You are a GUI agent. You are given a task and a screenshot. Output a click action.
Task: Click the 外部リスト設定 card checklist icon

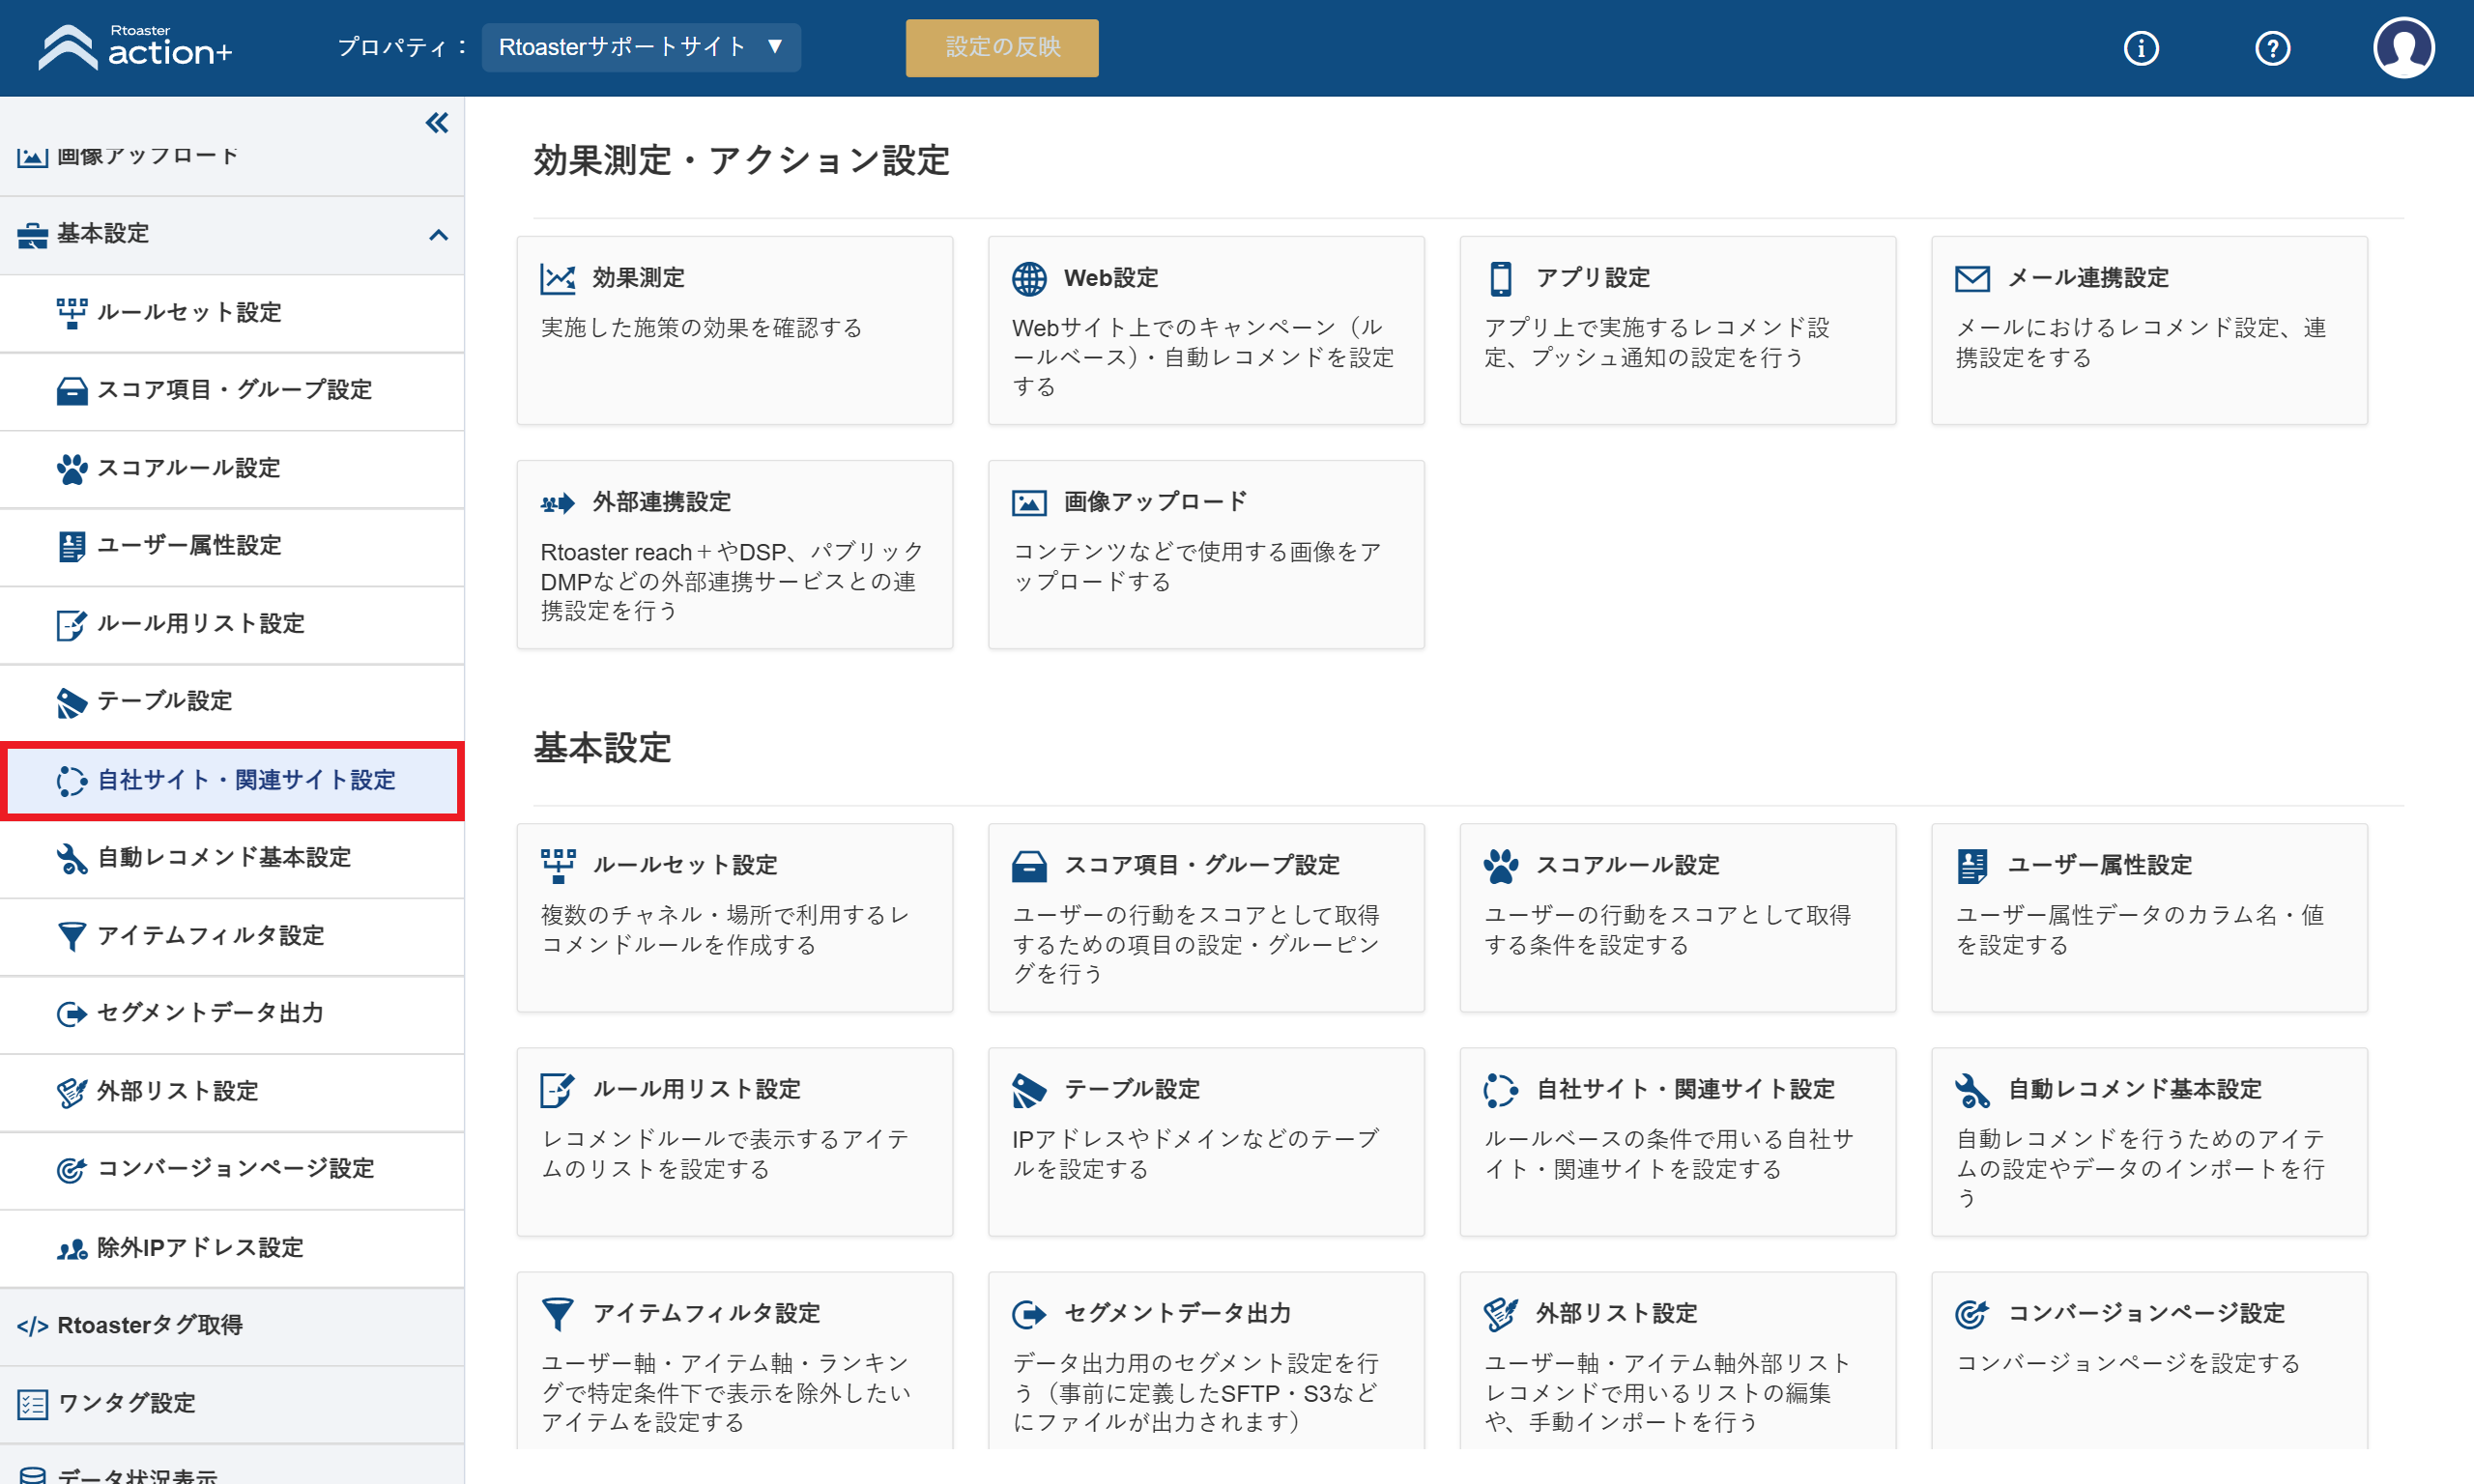coord(1500,1314)
